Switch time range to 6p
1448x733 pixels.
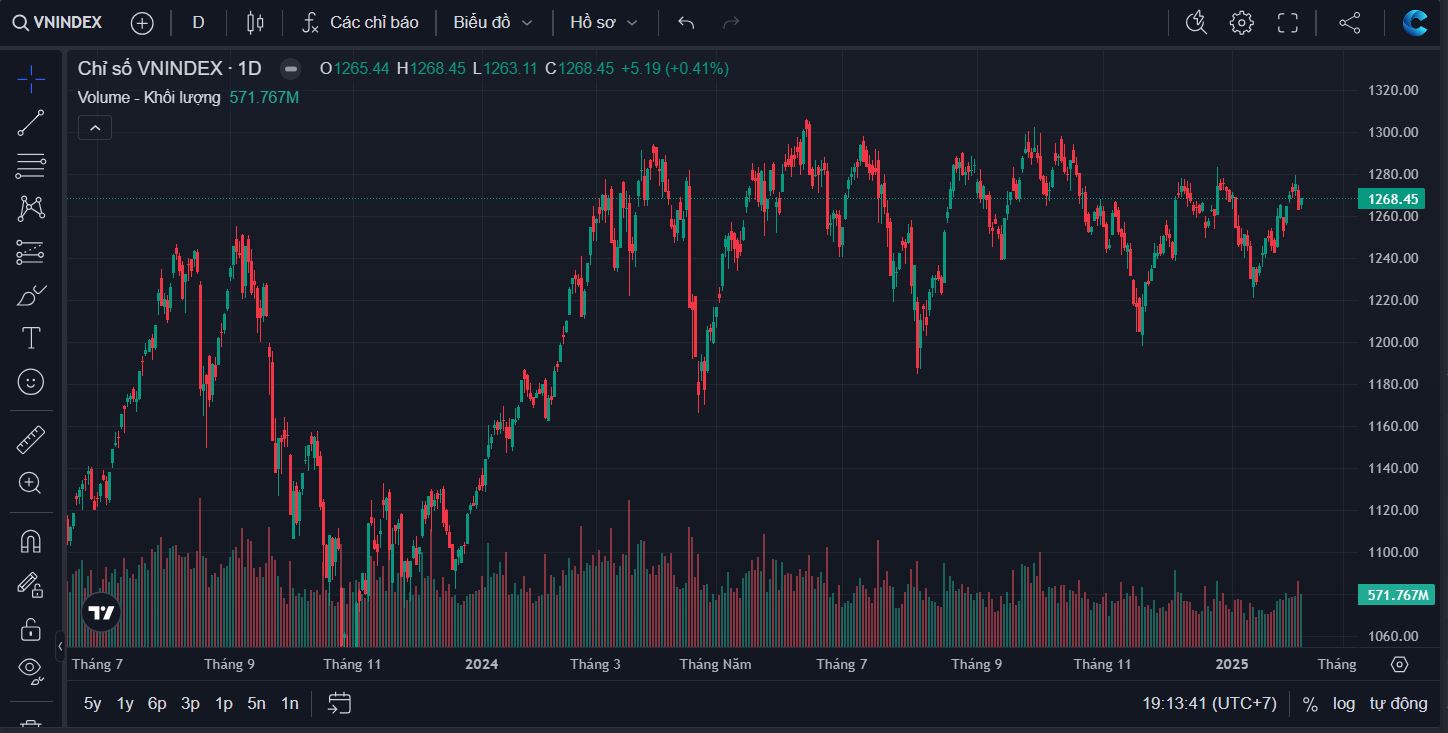(x=157, y=704)
